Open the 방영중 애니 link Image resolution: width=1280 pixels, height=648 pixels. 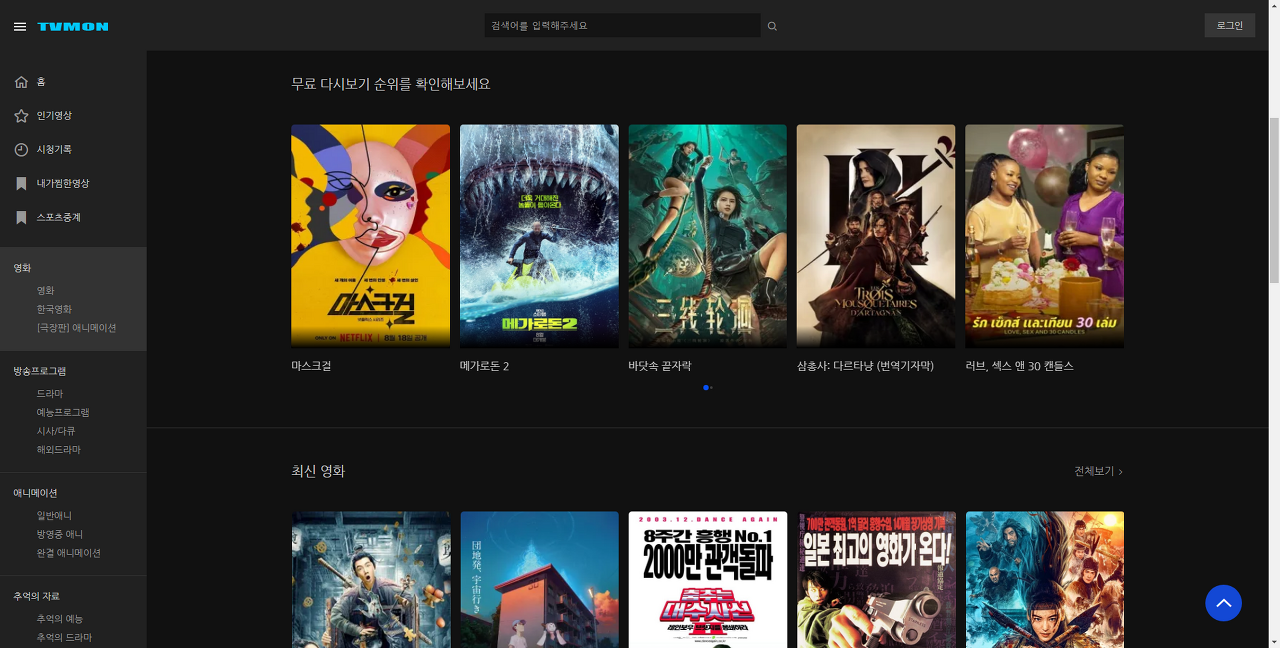60,535
